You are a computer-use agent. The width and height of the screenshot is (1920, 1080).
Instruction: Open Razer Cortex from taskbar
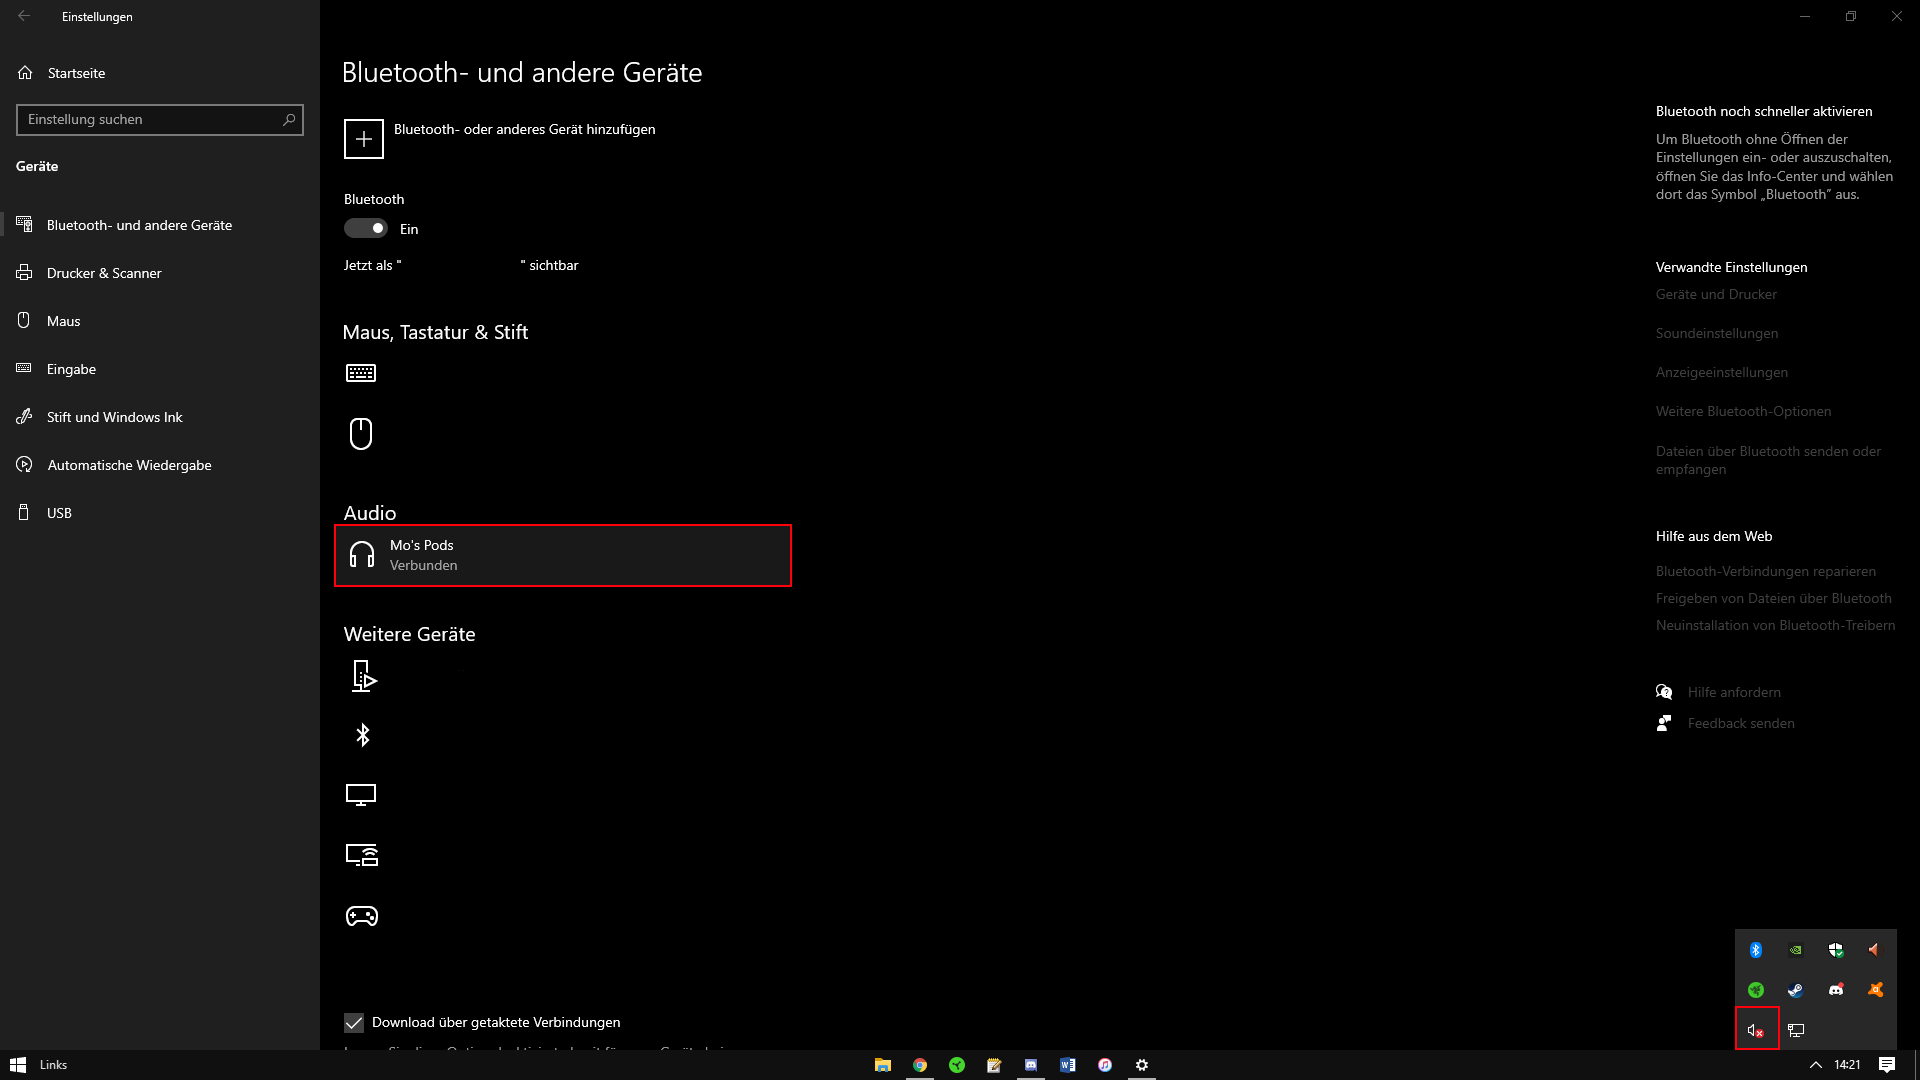pos(957,1065)
